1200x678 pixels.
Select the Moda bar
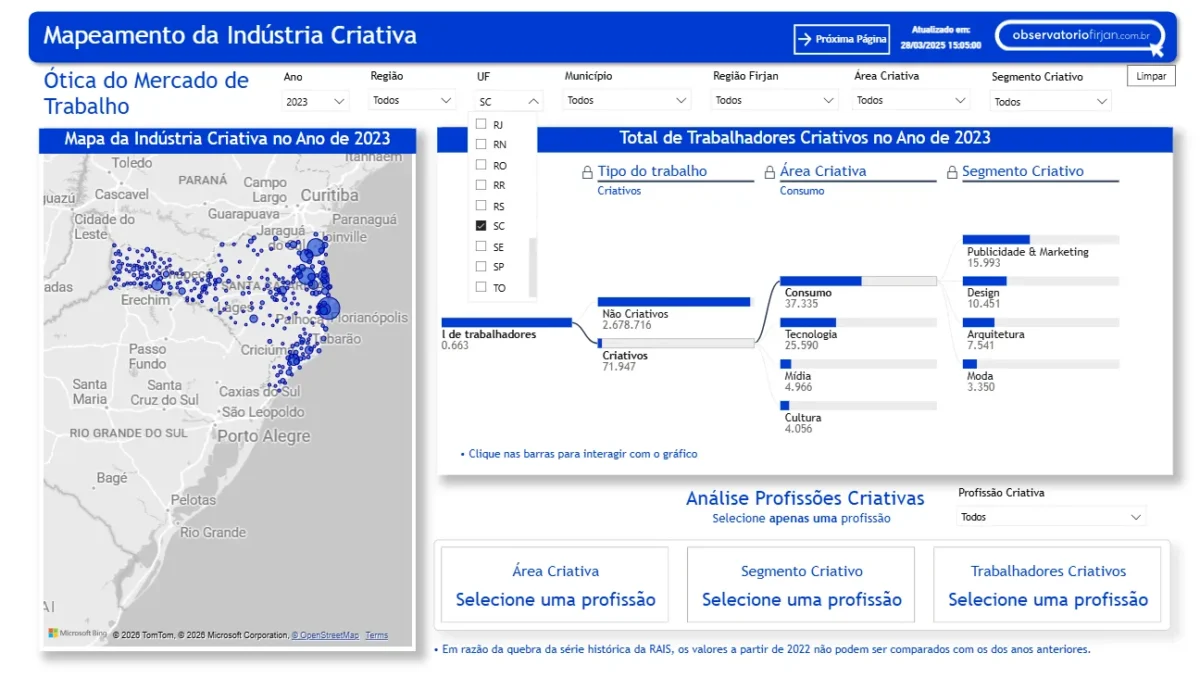click(1041, 364)
